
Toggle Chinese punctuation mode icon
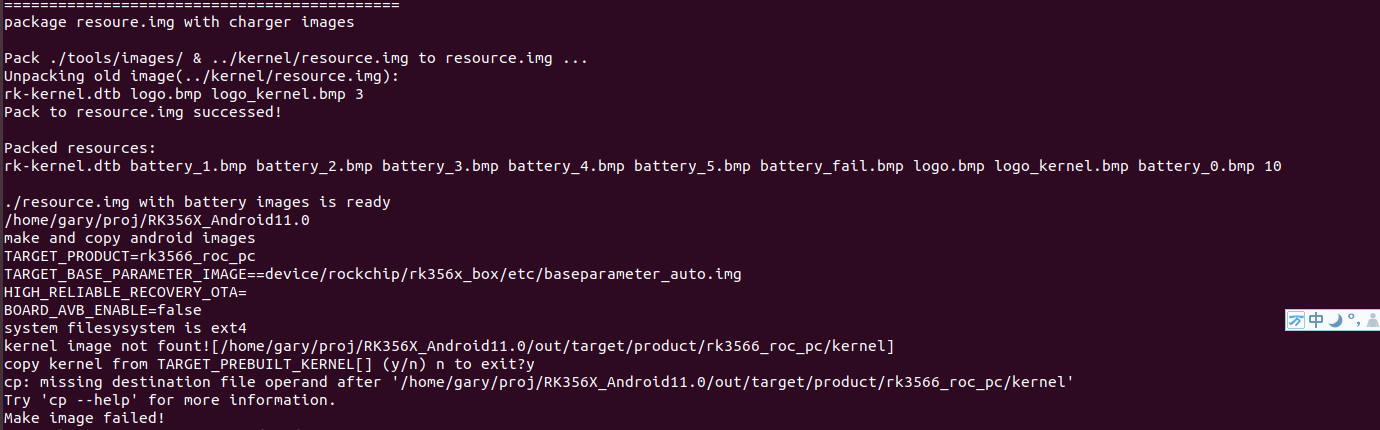point(1353,320)
